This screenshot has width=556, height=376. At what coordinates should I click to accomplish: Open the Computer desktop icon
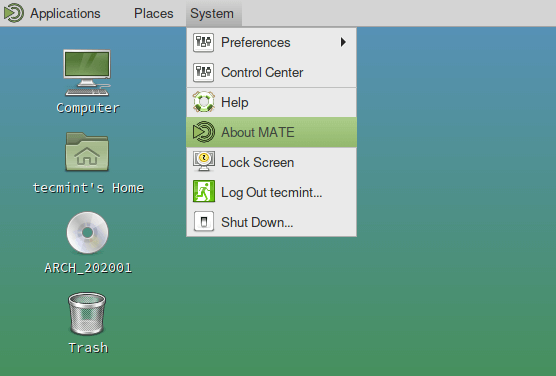point(87,73)
